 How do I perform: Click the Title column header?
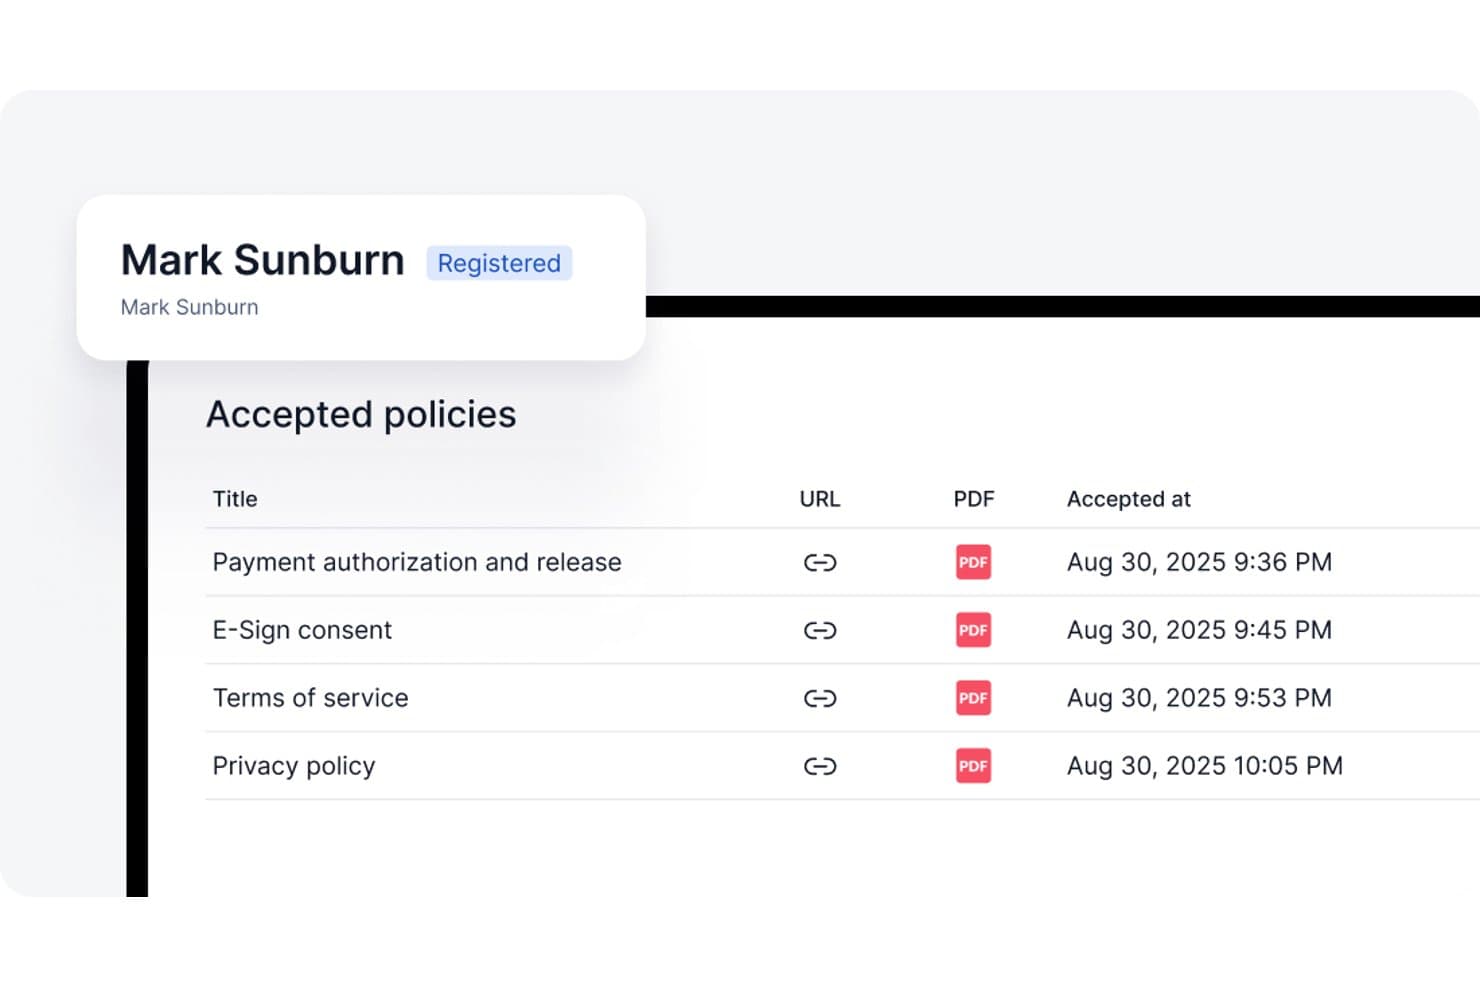pyautogui.click(x=235, y=499)
